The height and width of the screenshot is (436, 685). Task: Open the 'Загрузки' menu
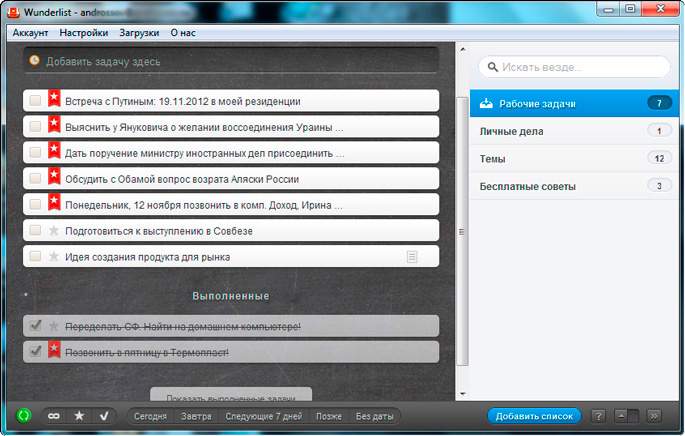tap(139, 33)
